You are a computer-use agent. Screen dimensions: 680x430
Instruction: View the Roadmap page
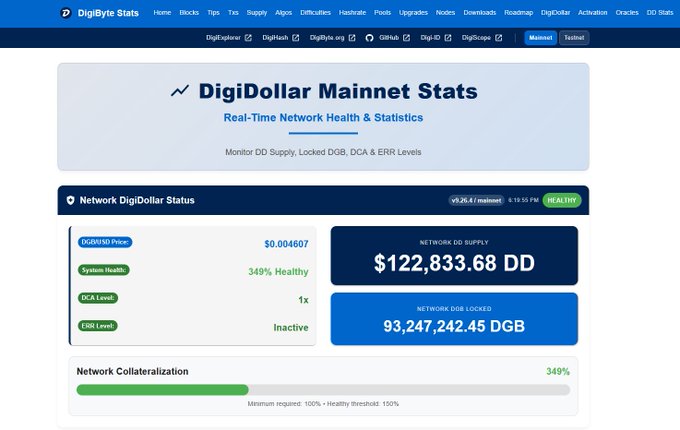[x=519, y=13]
